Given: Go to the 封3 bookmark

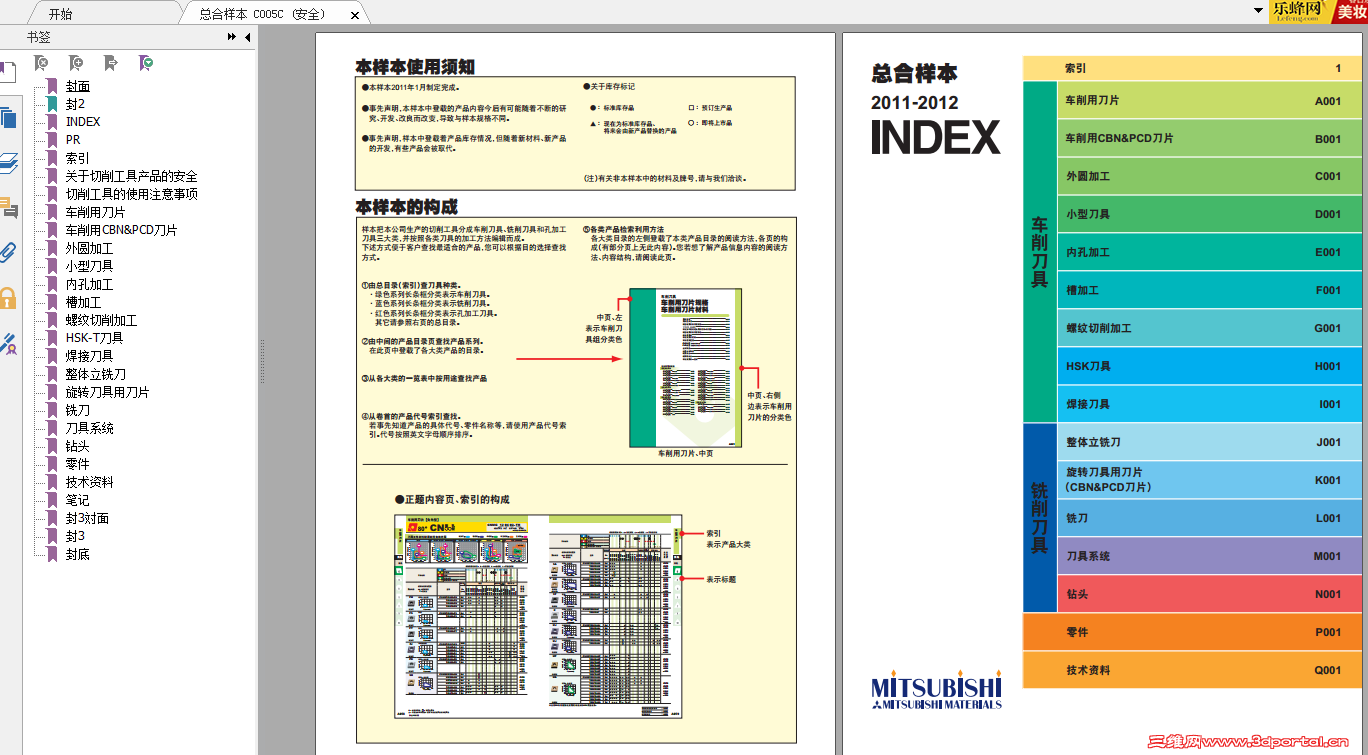Looking at the screenshot, I should point(76,536).
